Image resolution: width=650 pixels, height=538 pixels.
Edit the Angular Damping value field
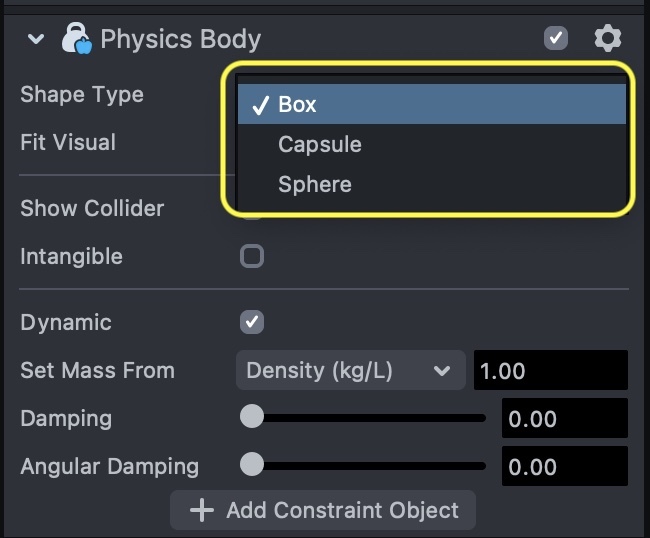(x=564, y=466)
